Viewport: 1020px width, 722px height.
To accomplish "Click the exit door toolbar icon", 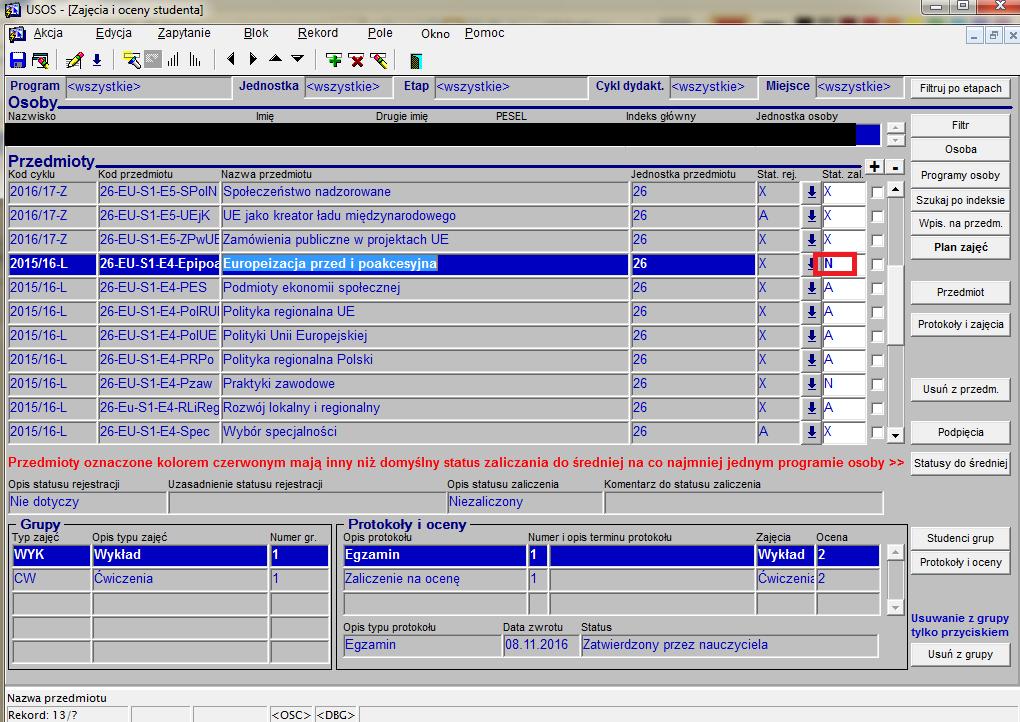I will click(416, 61).
